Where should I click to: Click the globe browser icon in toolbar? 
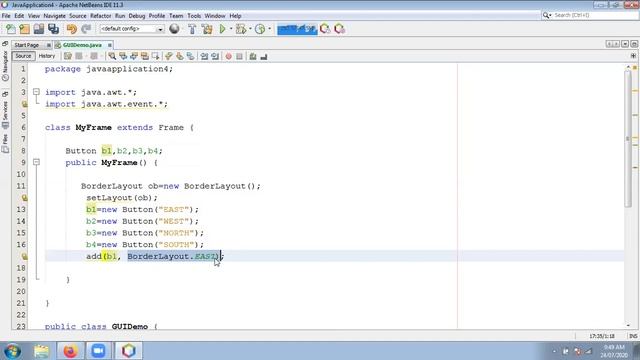174,29
